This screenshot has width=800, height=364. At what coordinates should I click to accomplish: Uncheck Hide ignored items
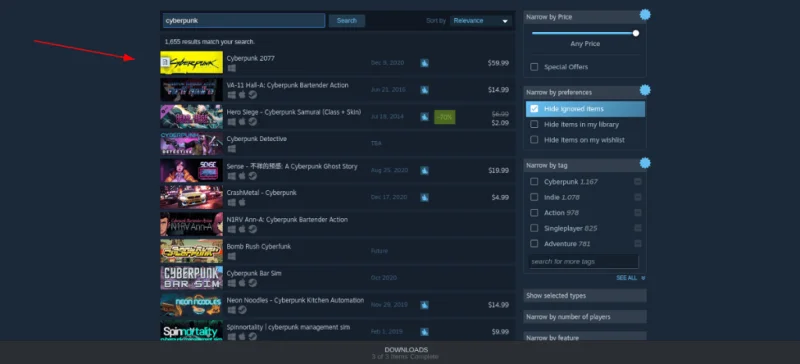tap(534, 109)
